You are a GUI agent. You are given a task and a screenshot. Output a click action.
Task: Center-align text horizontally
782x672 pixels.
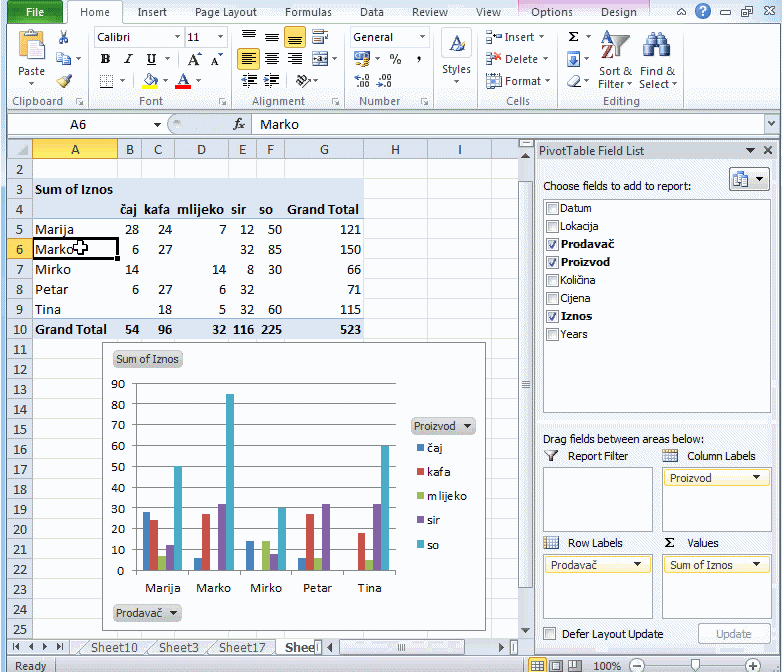[271, 59]
